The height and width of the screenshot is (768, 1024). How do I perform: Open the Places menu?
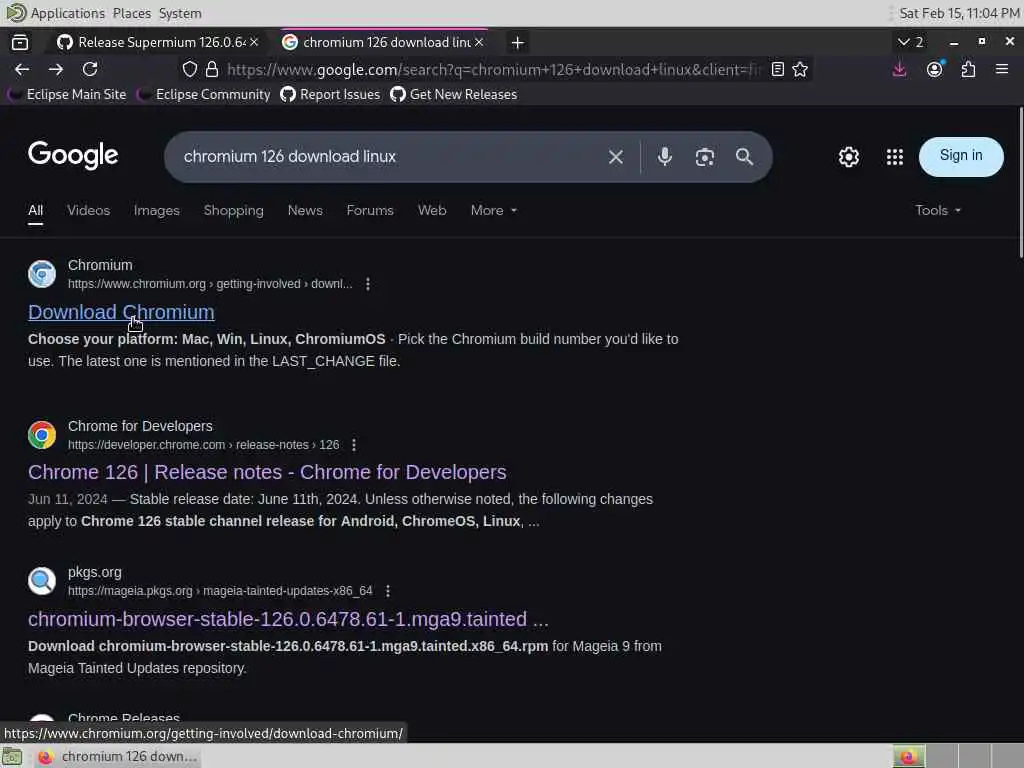[x=131, y=13]
